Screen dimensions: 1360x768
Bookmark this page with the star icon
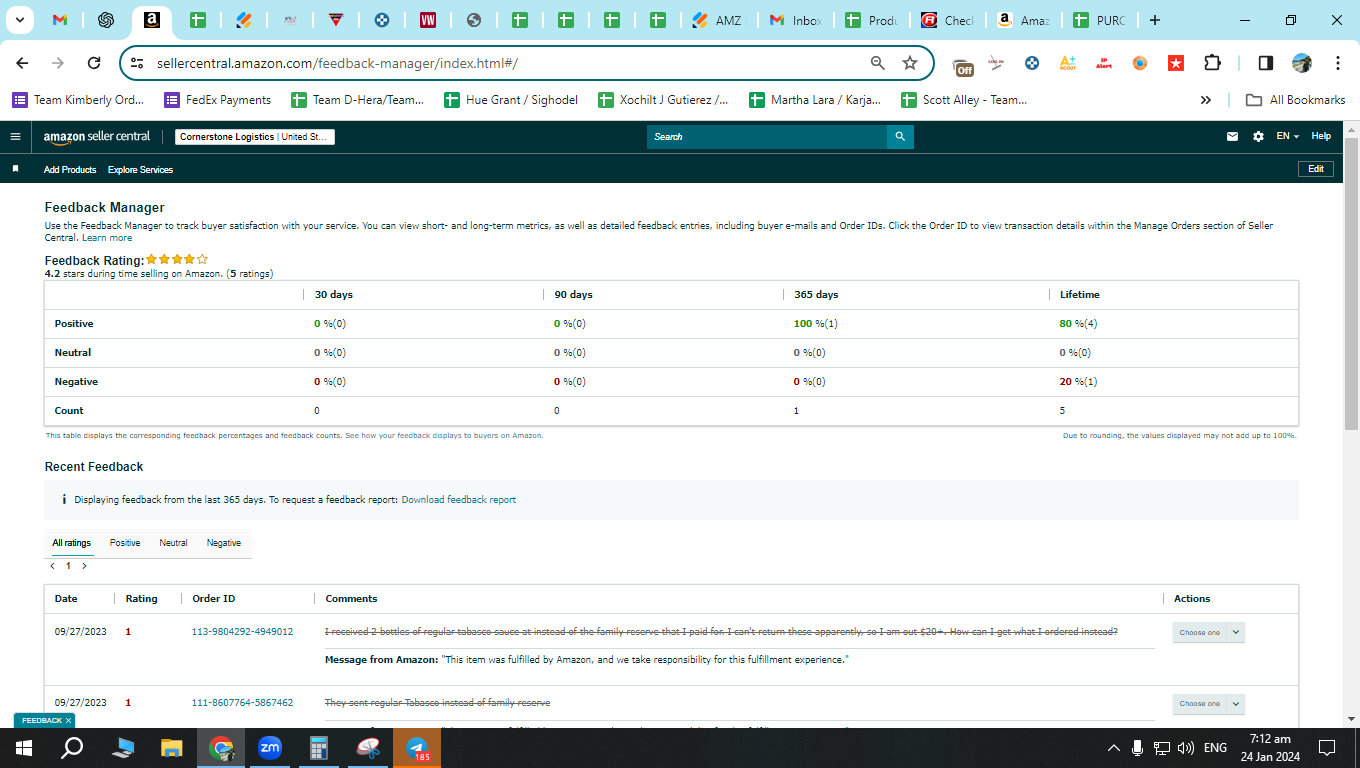click(x=910, y=63)
